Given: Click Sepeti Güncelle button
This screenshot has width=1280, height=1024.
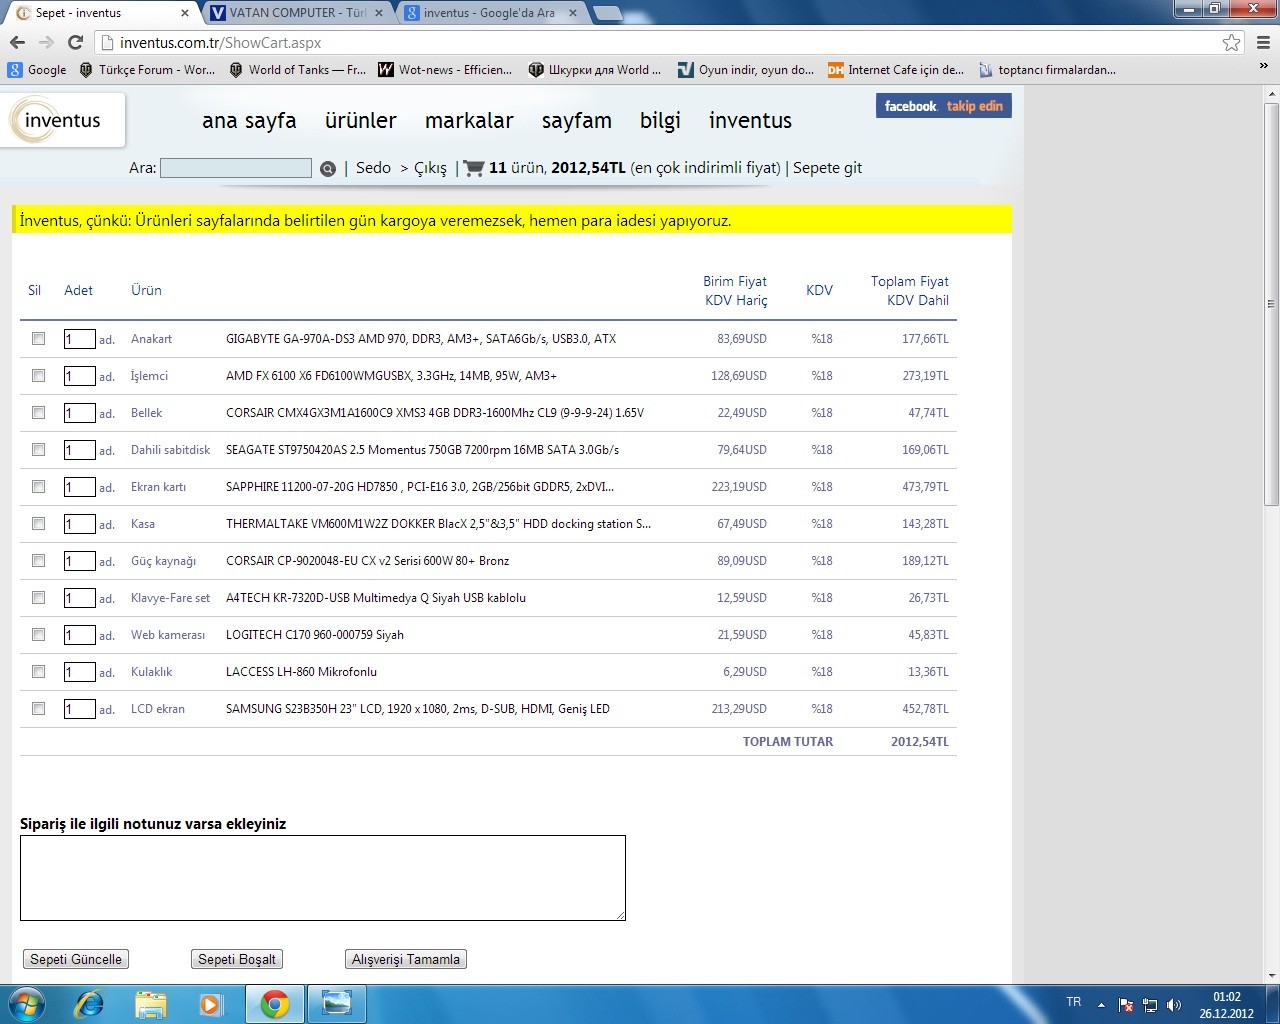Looking at the screenshot, I should pos(76,959).
